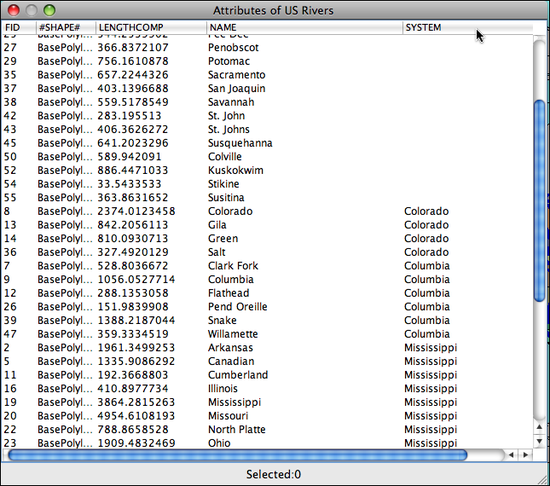
Task: Sort by the FID column header
Action: click(x=19, y=27)
